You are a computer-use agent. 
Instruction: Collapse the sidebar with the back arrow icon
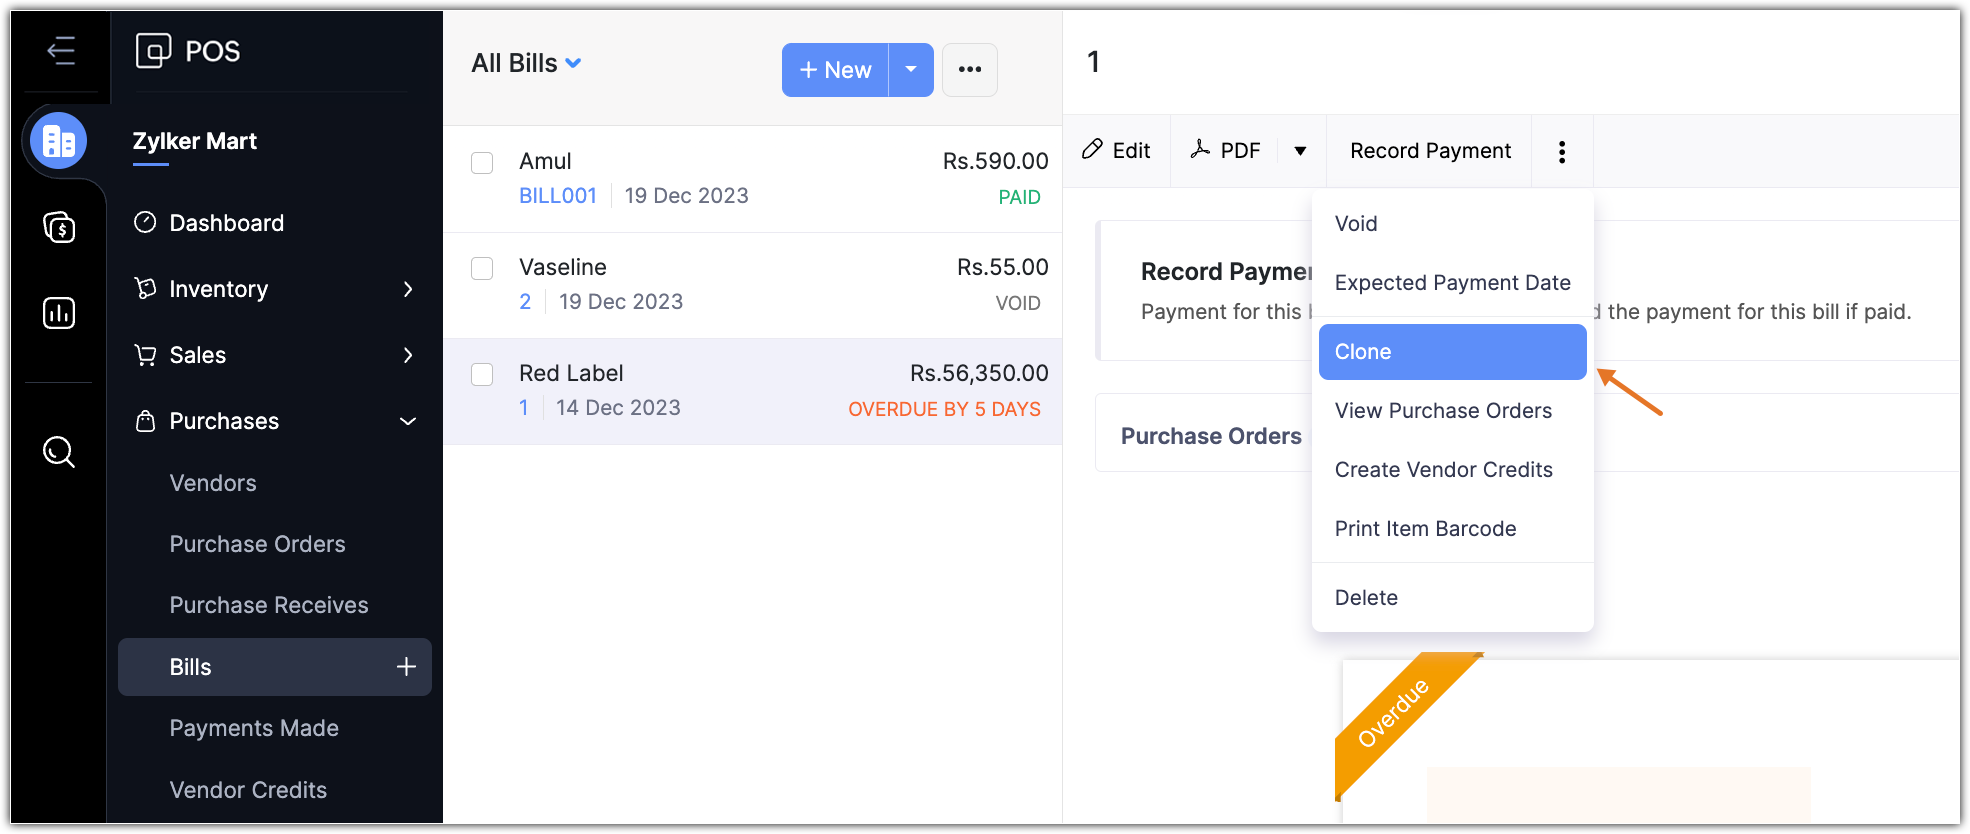61,50
